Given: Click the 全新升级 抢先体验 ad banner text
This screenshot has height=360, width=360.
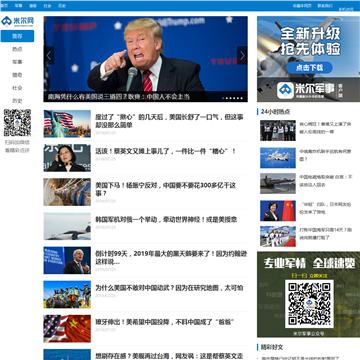Looking at the screenshot, I should pyautogui.click(x=310, y=41).
